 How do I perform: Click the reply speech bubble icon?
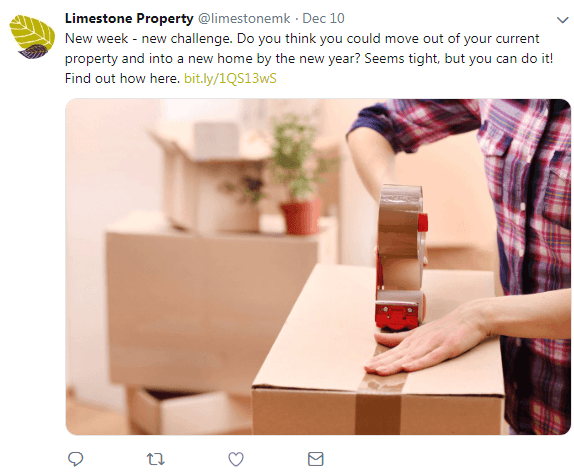(76, 459)
